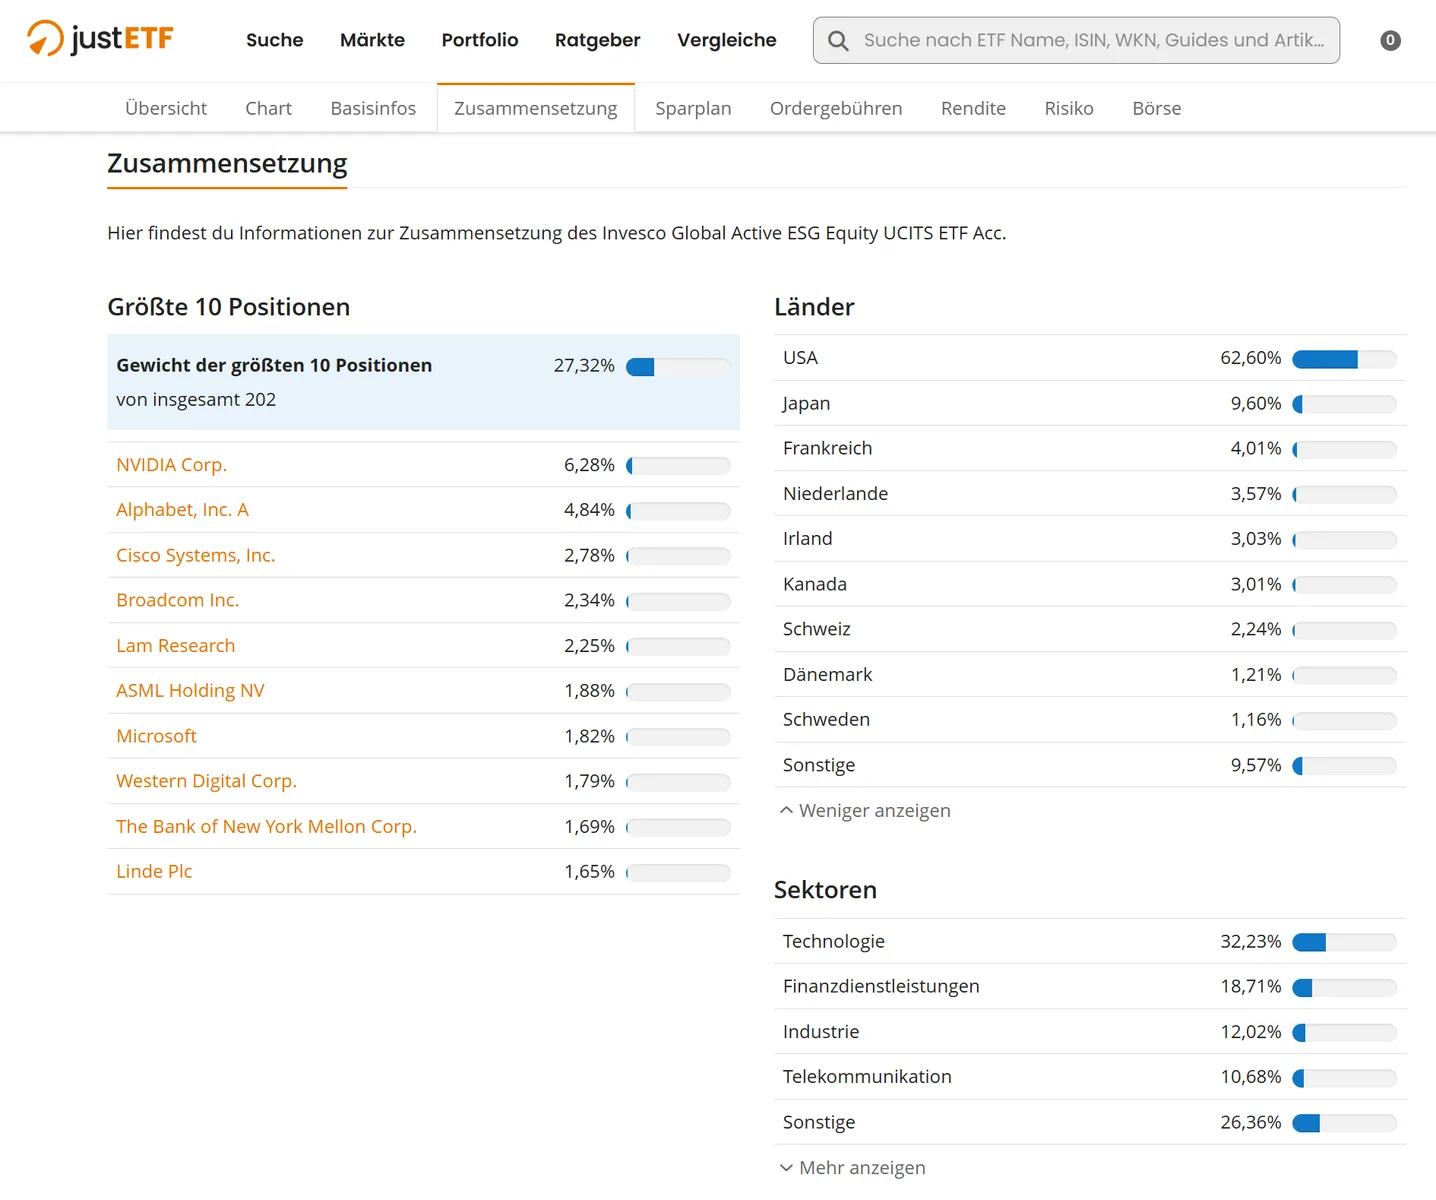This screenshot has width=1436, height=1200.
Task: Click the NVIDIA 6,28% weight bar
Action: [678, 466]
